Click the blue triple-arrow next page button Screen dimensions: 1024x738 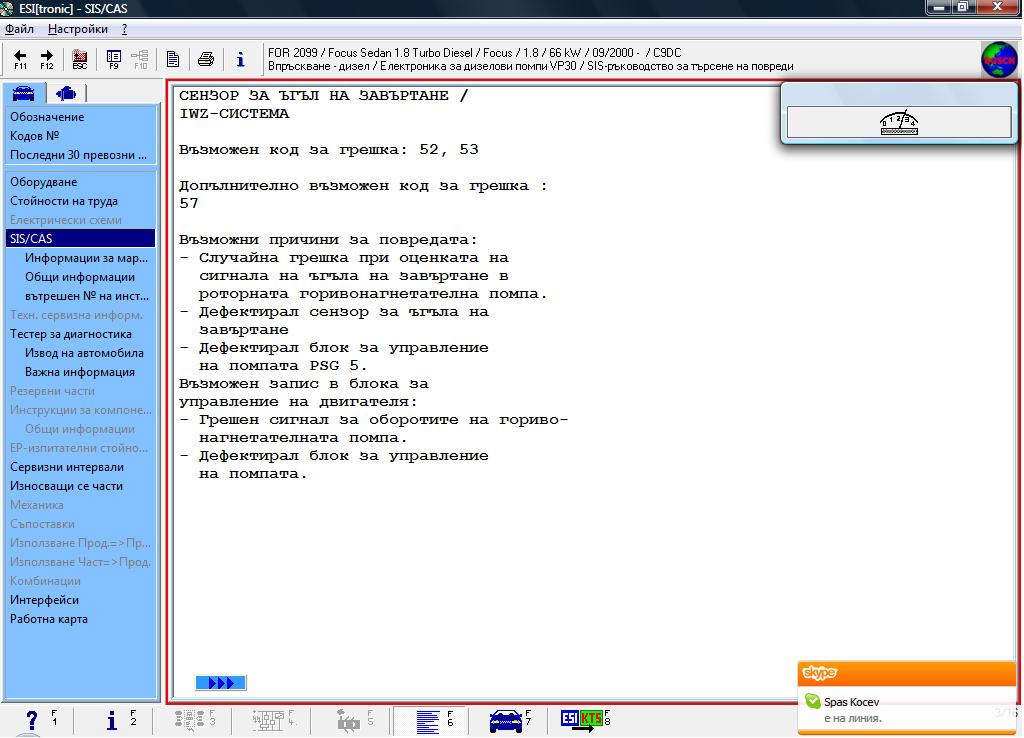pyautogui.click(x=221, y=682)
